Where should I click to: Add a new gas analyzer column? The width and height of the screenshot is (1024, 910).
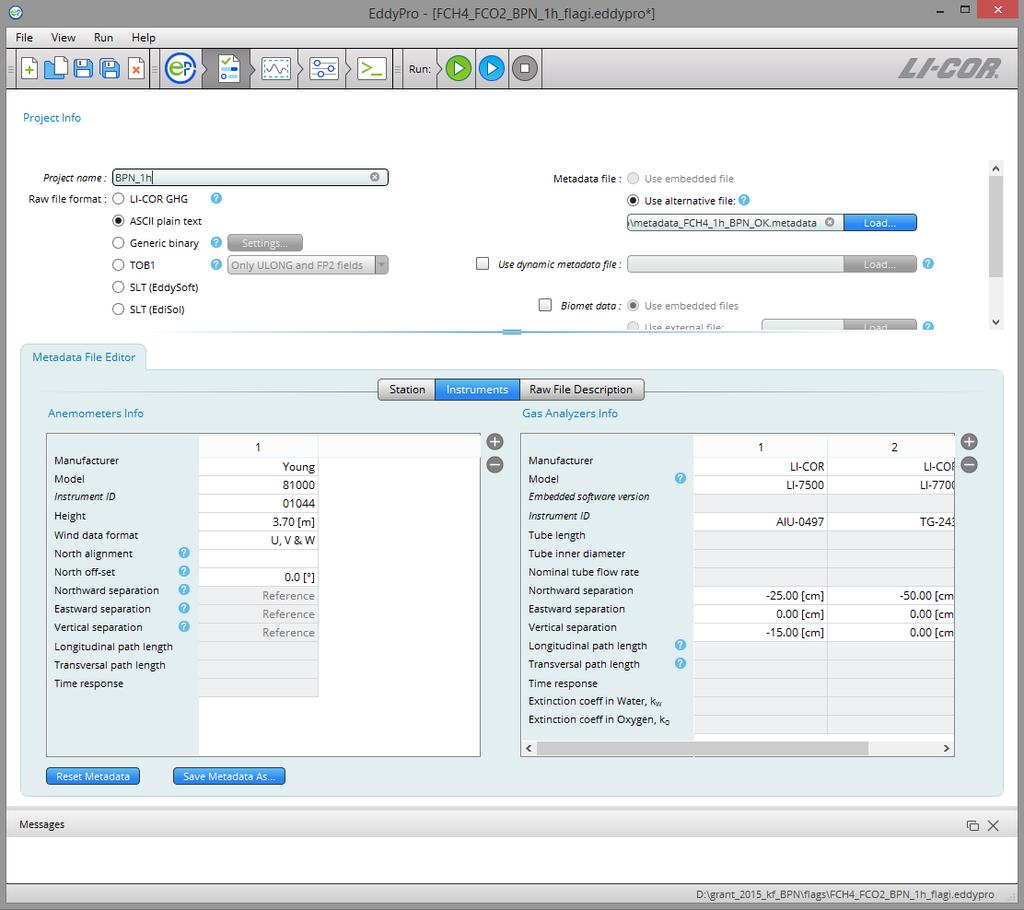click(969, 442)
